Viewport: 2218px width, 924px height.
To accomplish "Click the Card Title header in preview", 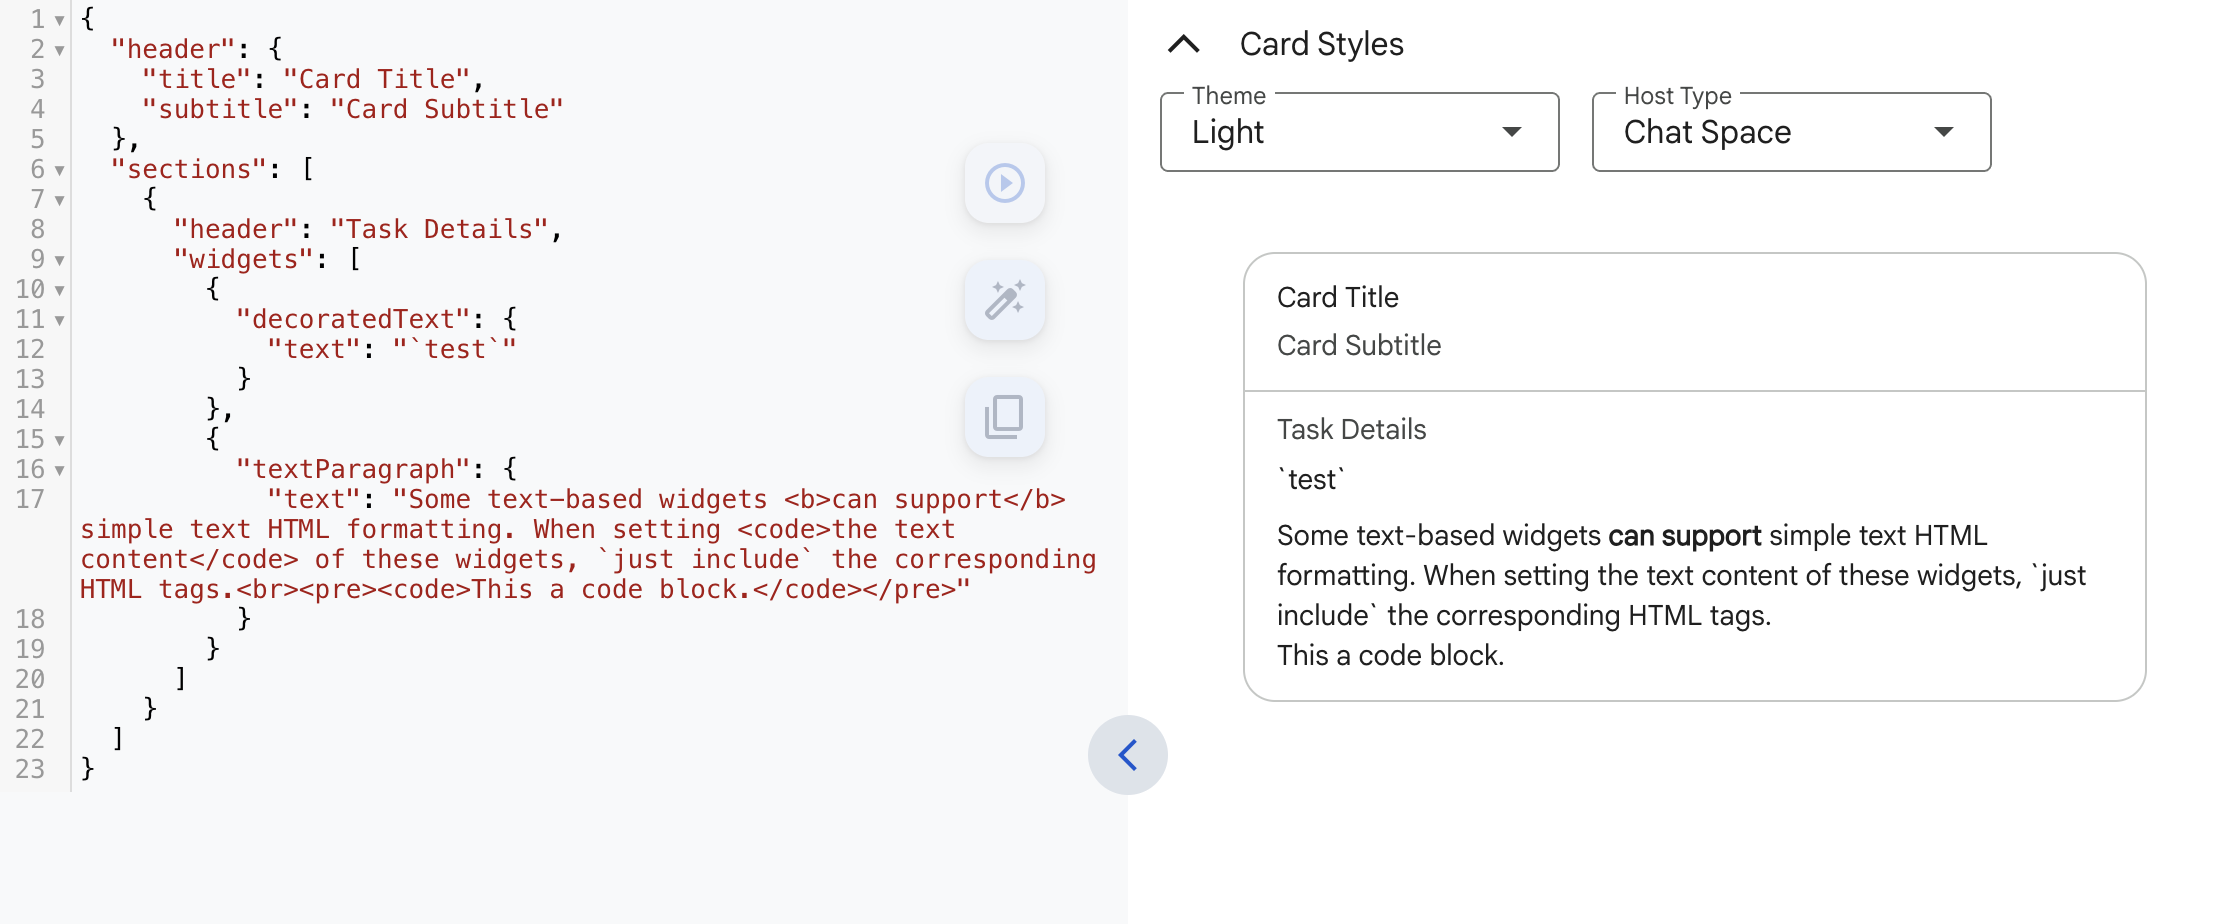I will pyautogui.click(x=1337, y=297).
